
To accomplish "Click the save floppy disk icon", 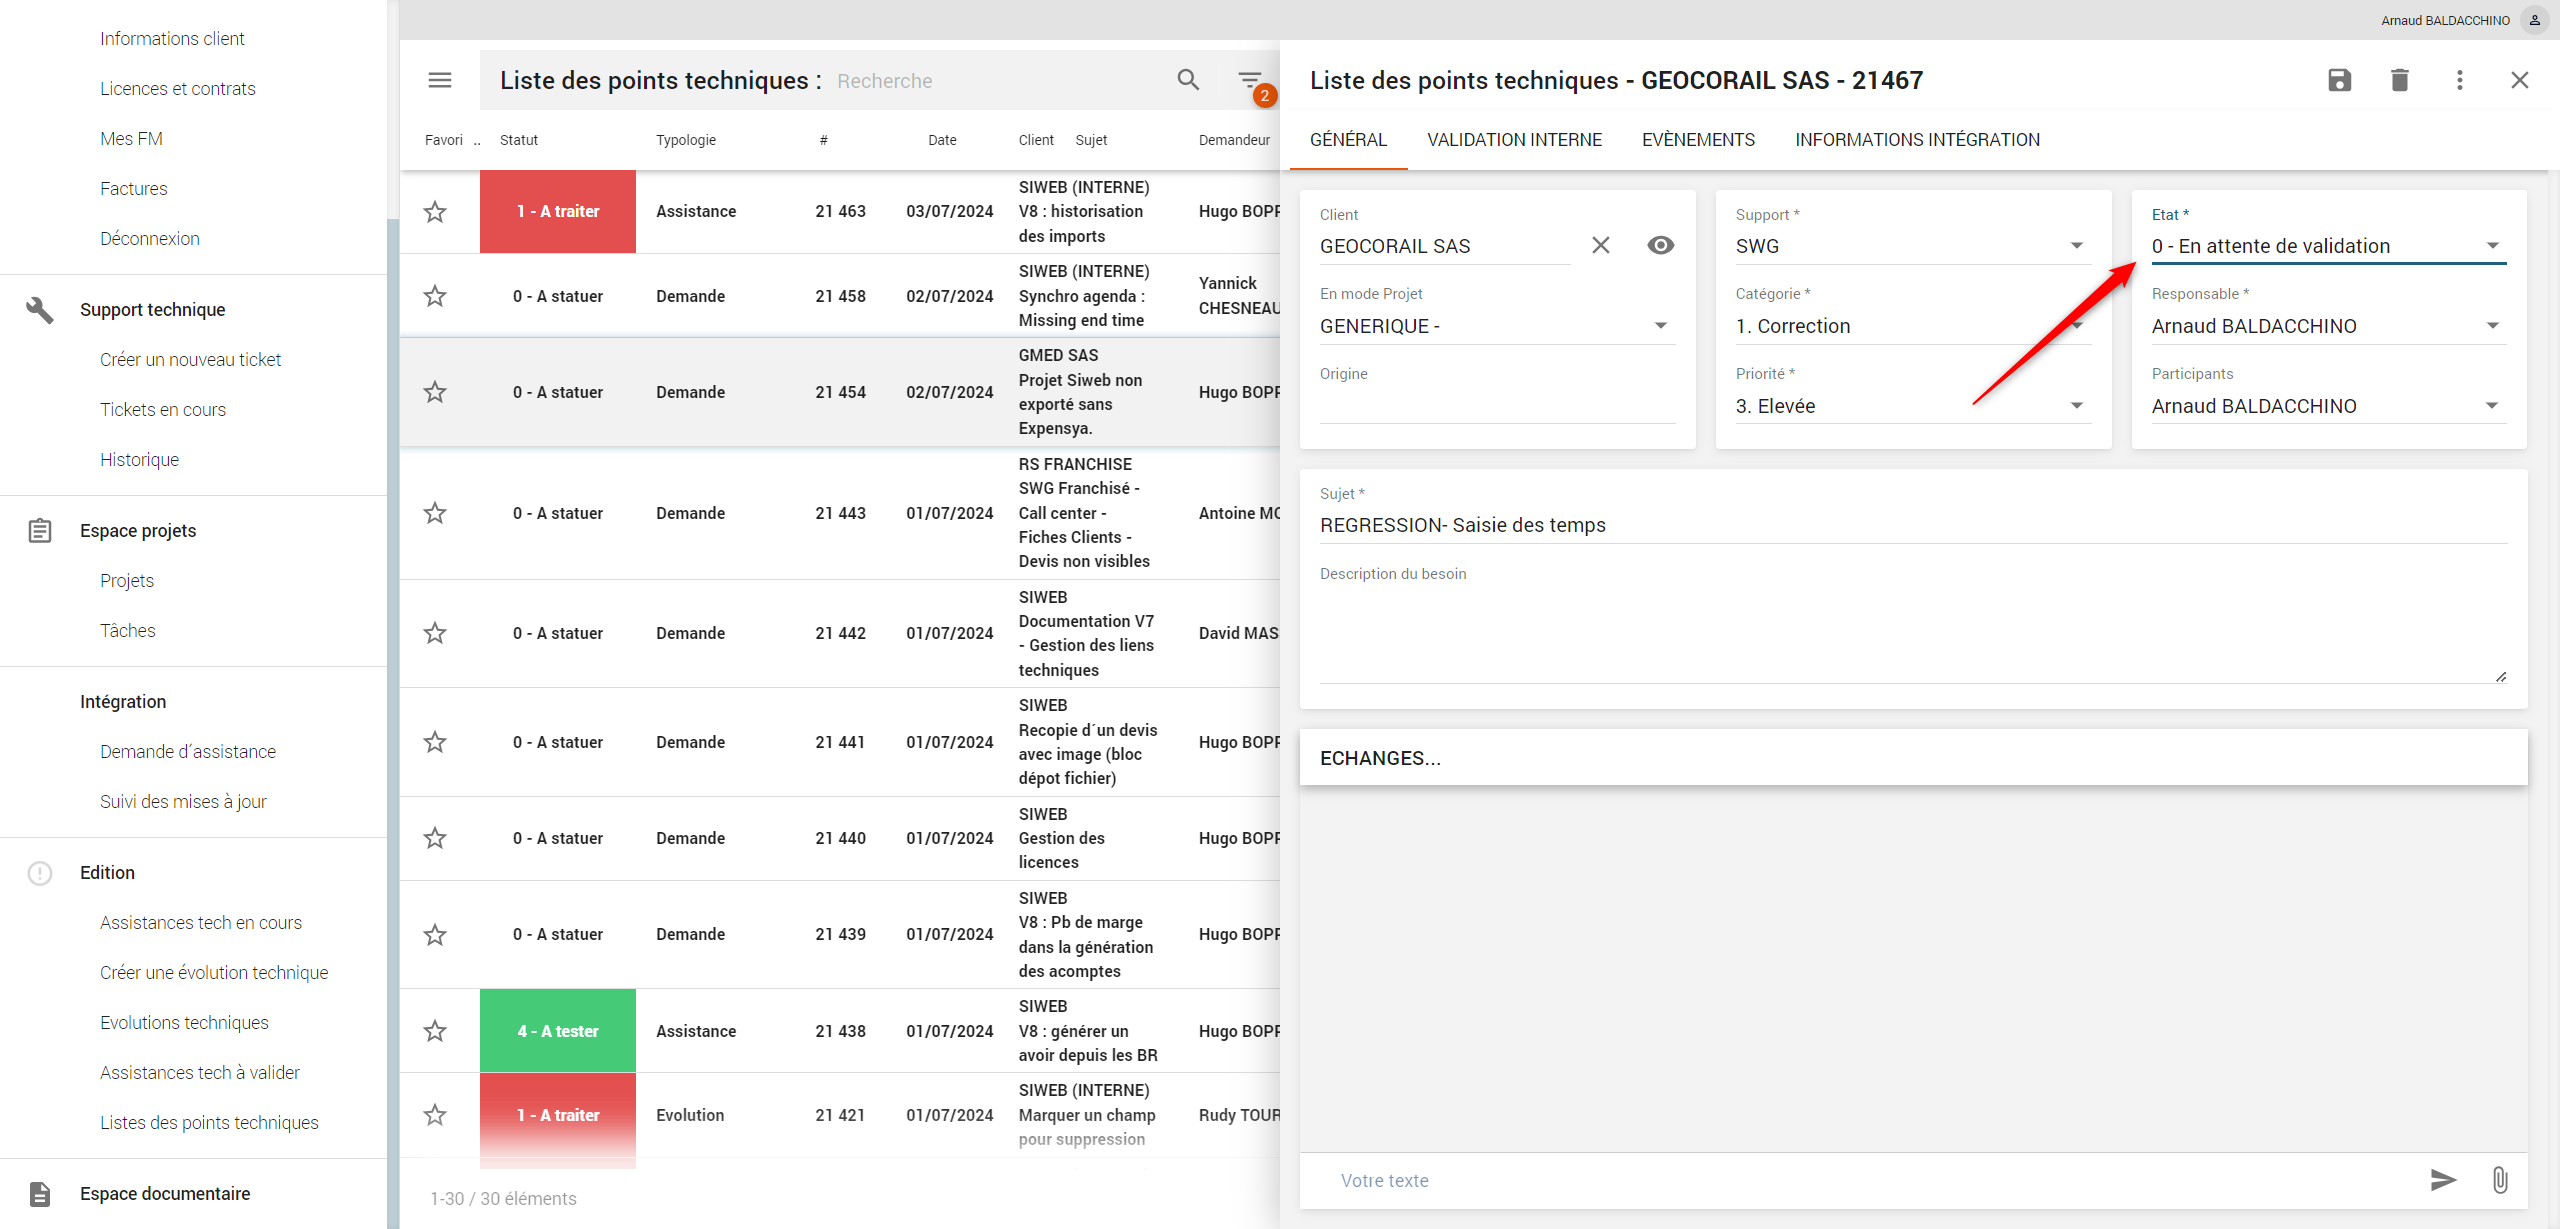I will pos(2339,80).
